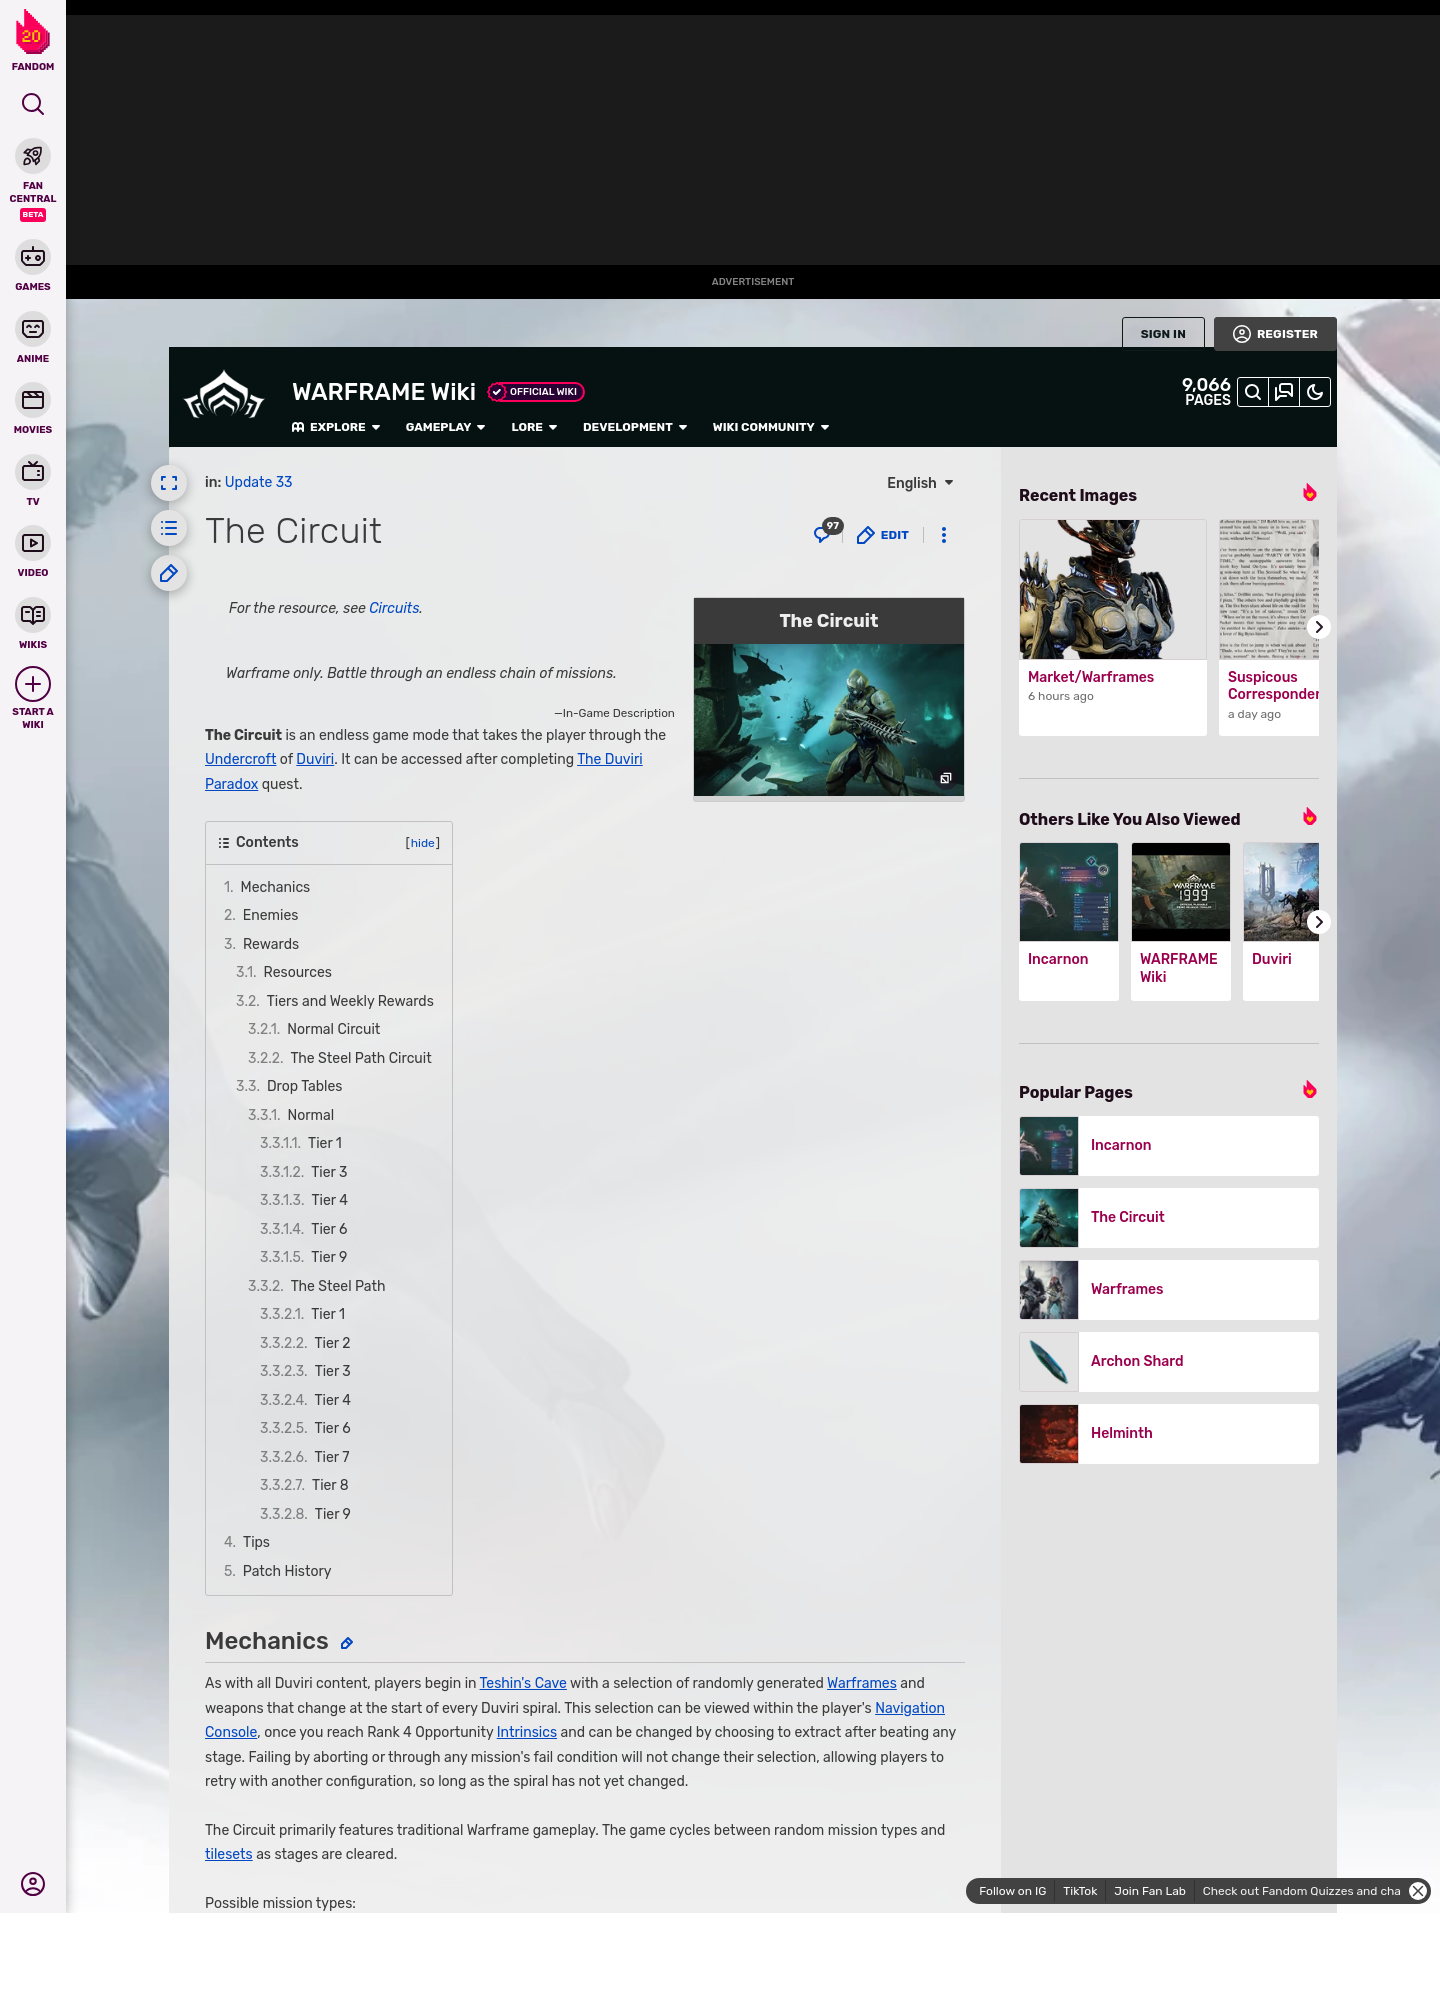Click the flame icon beside Recent Images
Viewport: 1440px width, 2000px height.
[1309, 493]
